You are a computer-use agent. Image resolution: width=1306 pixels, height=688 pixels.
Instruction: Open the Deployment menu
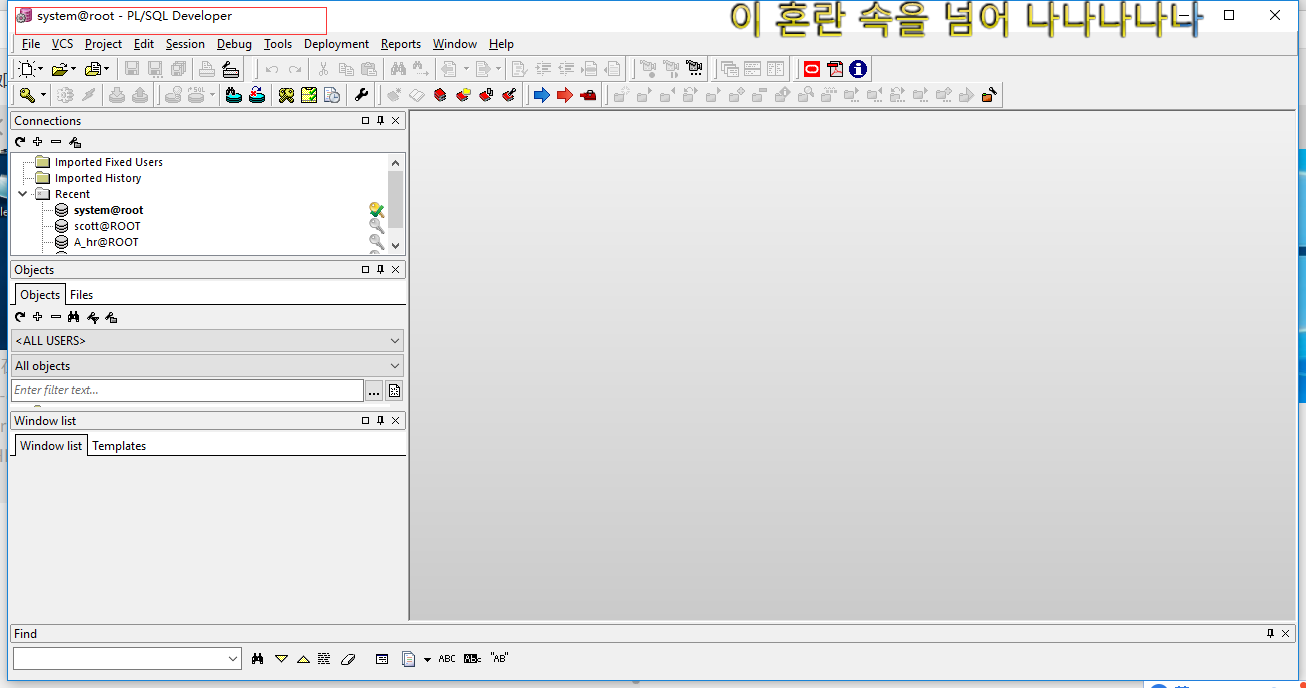(336, 44)
